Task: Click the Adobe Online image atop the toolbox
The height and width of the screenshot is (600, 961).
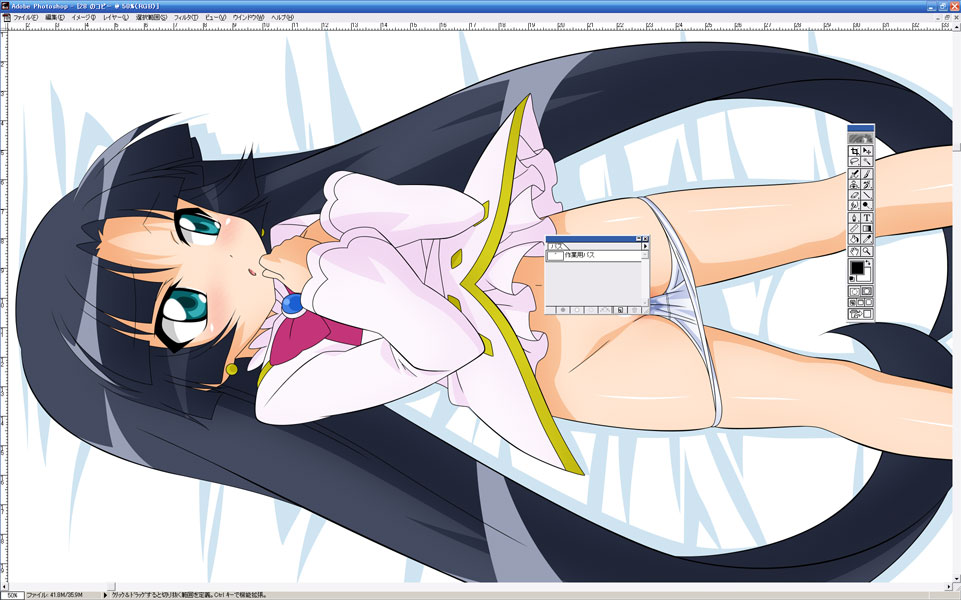Action: (861, 138)
